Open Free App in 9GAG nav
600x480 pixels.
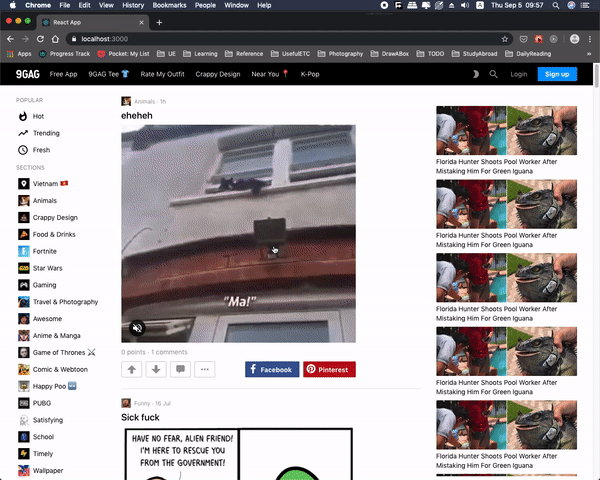(x=64, y=74)
